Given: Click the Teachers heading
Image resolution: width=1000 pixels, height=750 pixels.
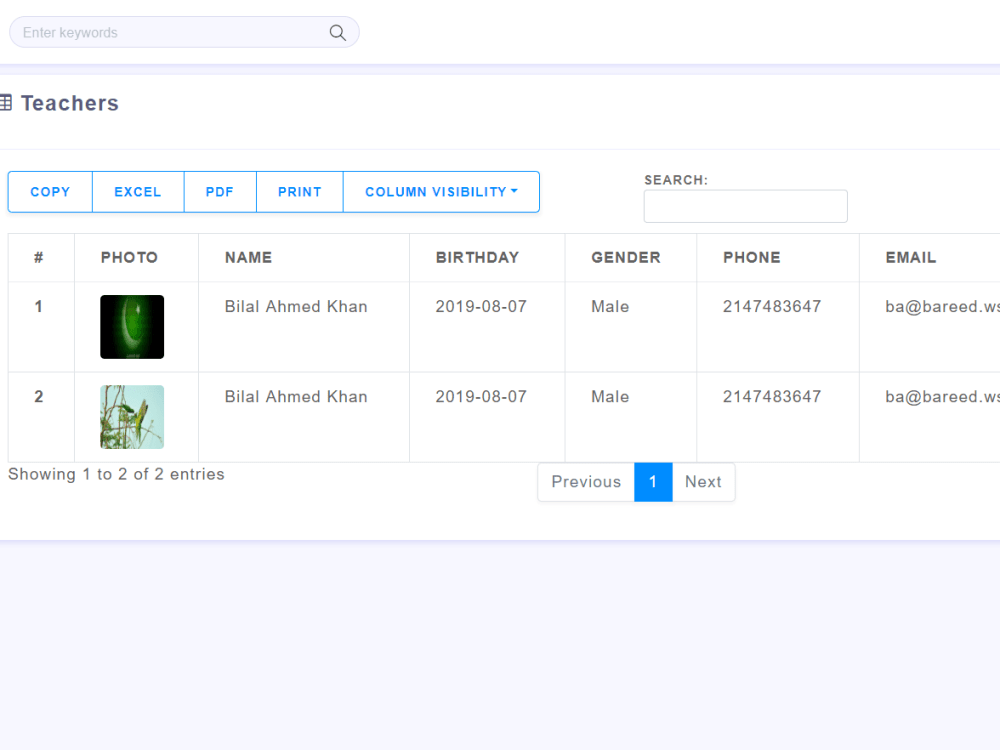Looking at the screenshot, I should point(70,103).
